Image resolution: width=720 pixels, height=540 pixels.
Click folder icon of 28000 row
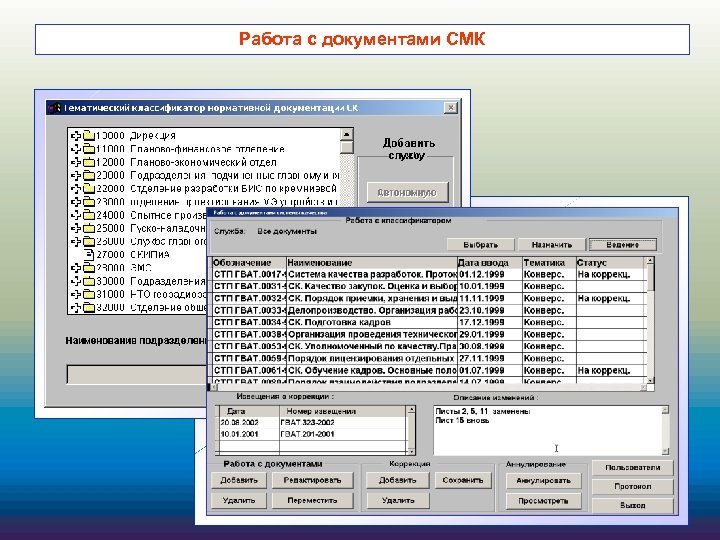(89, 268)
